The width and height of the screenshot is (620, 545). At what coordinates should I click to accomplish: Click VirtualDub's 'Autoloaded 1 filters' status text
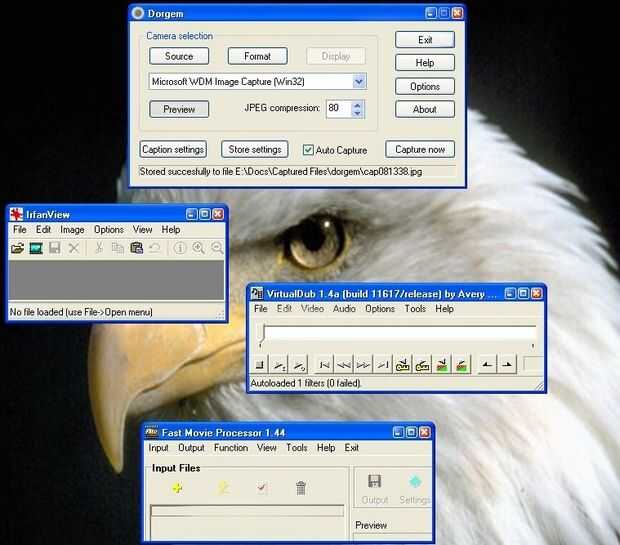[306, 383]
